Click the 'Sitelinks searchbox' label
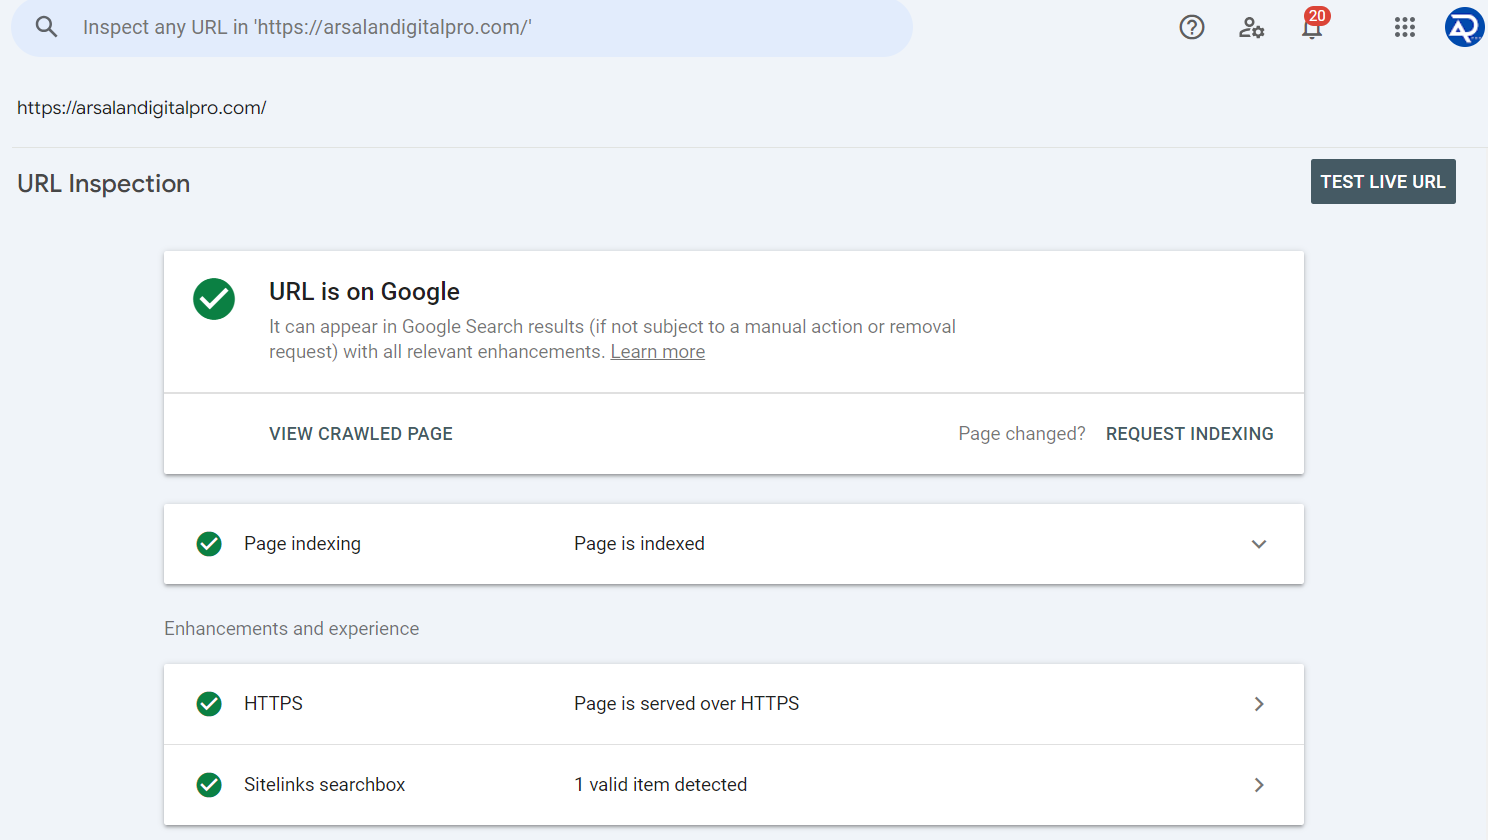Viewport: 1488px width, 840px height. tap(325, 785)
